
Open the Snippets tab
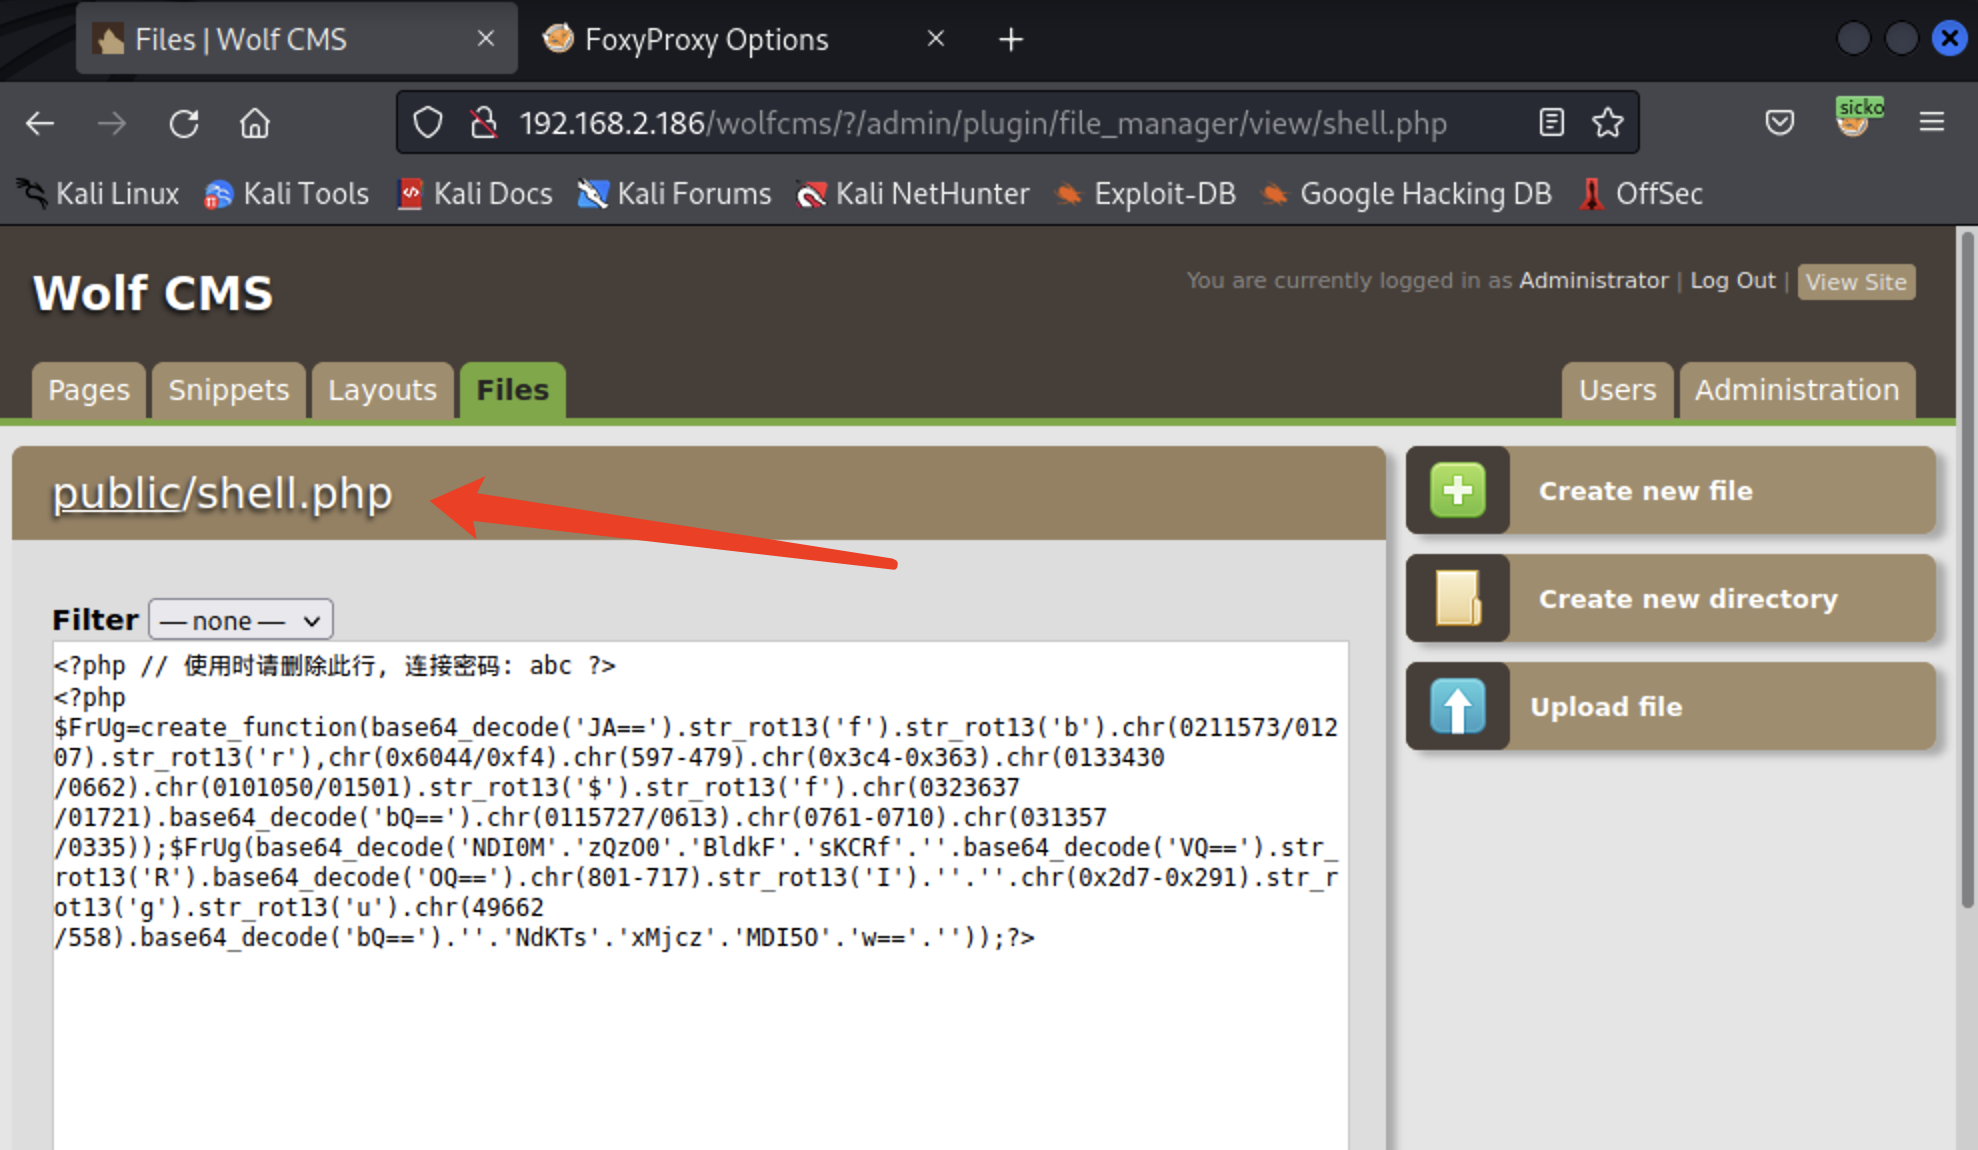(x=228, y=390)
